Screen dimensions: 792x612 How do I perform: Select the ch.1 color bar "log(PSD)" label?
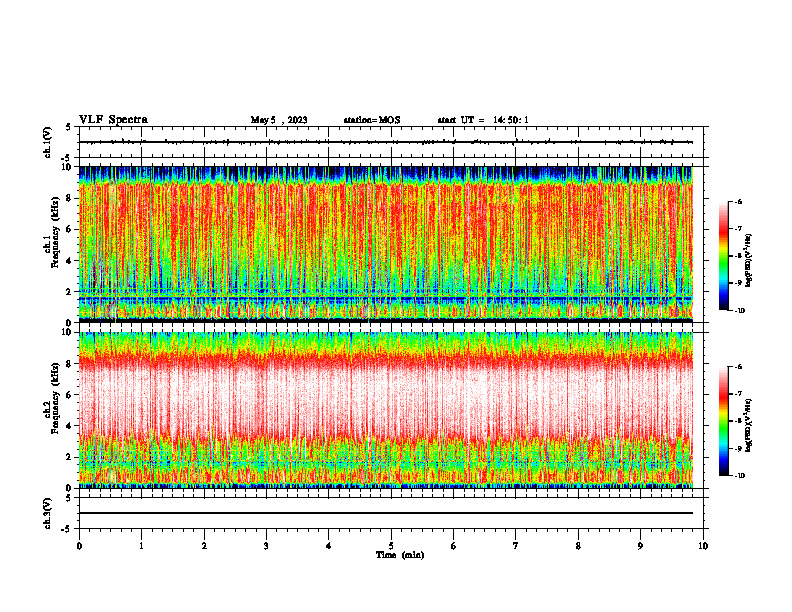pos(748,261)
